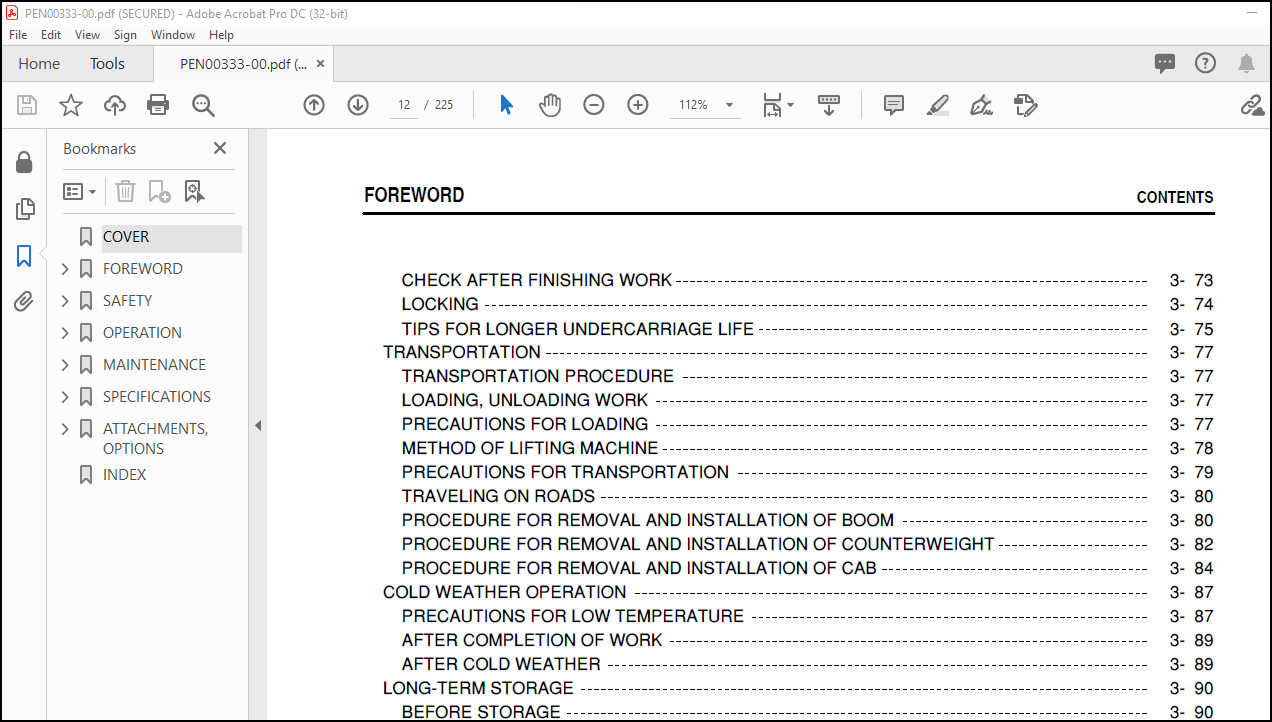1272x722 pixels.
Task: Open security lock panel
Action: [24, 162]
